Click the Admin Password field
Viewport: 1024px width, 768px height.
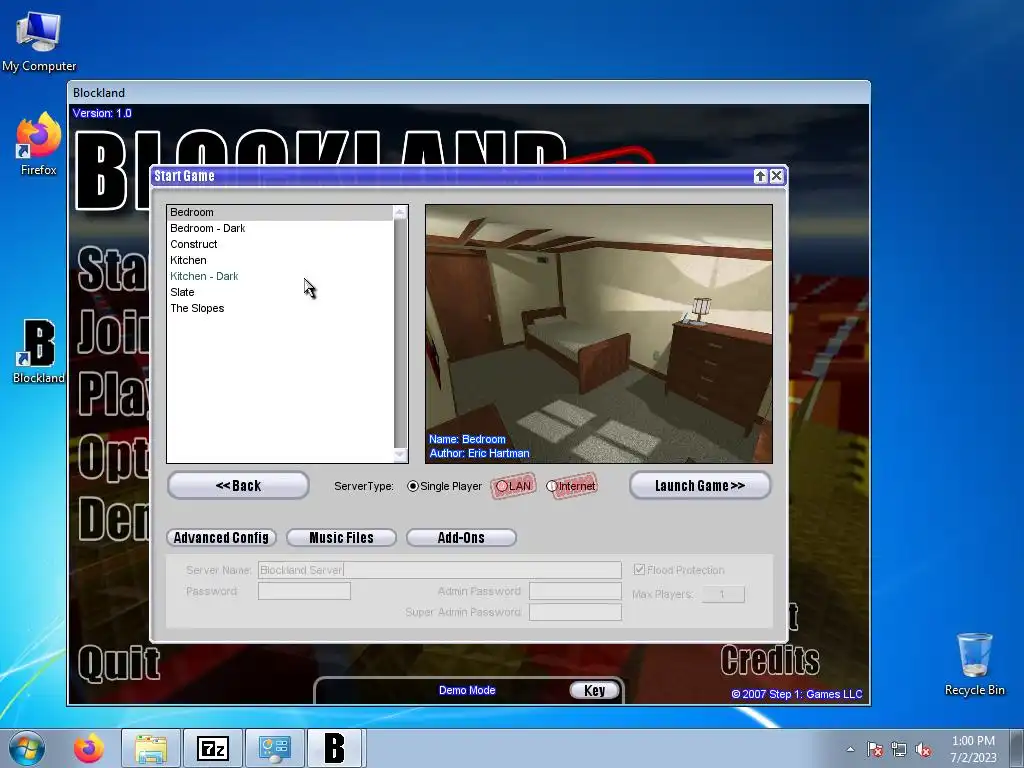575,591
